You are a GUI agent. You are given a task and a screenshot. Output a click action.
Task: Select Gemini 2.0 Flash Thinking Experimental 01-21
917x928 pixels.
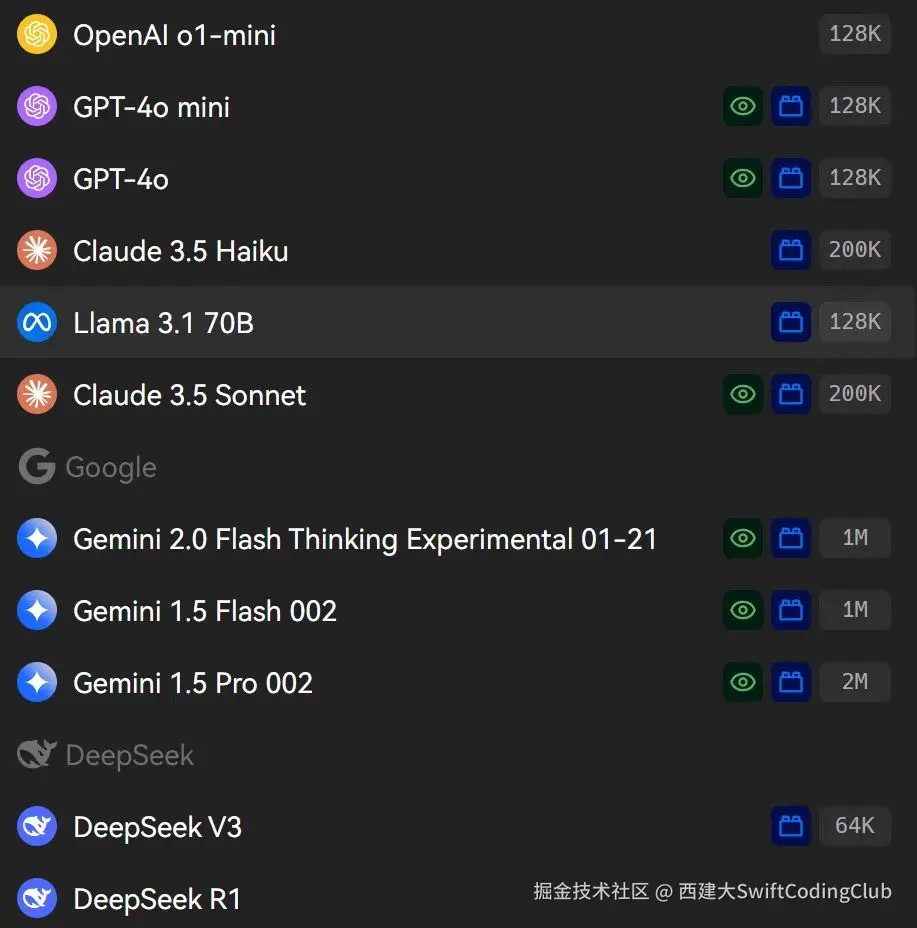(x=365, y=539)
